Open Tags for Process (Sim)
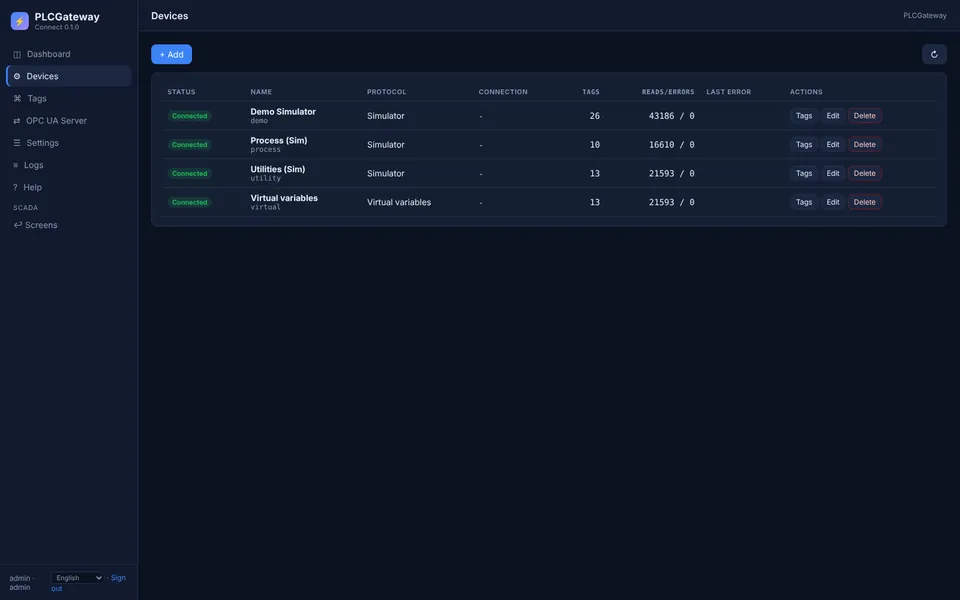The image size is (960, 600). point(804,144)
